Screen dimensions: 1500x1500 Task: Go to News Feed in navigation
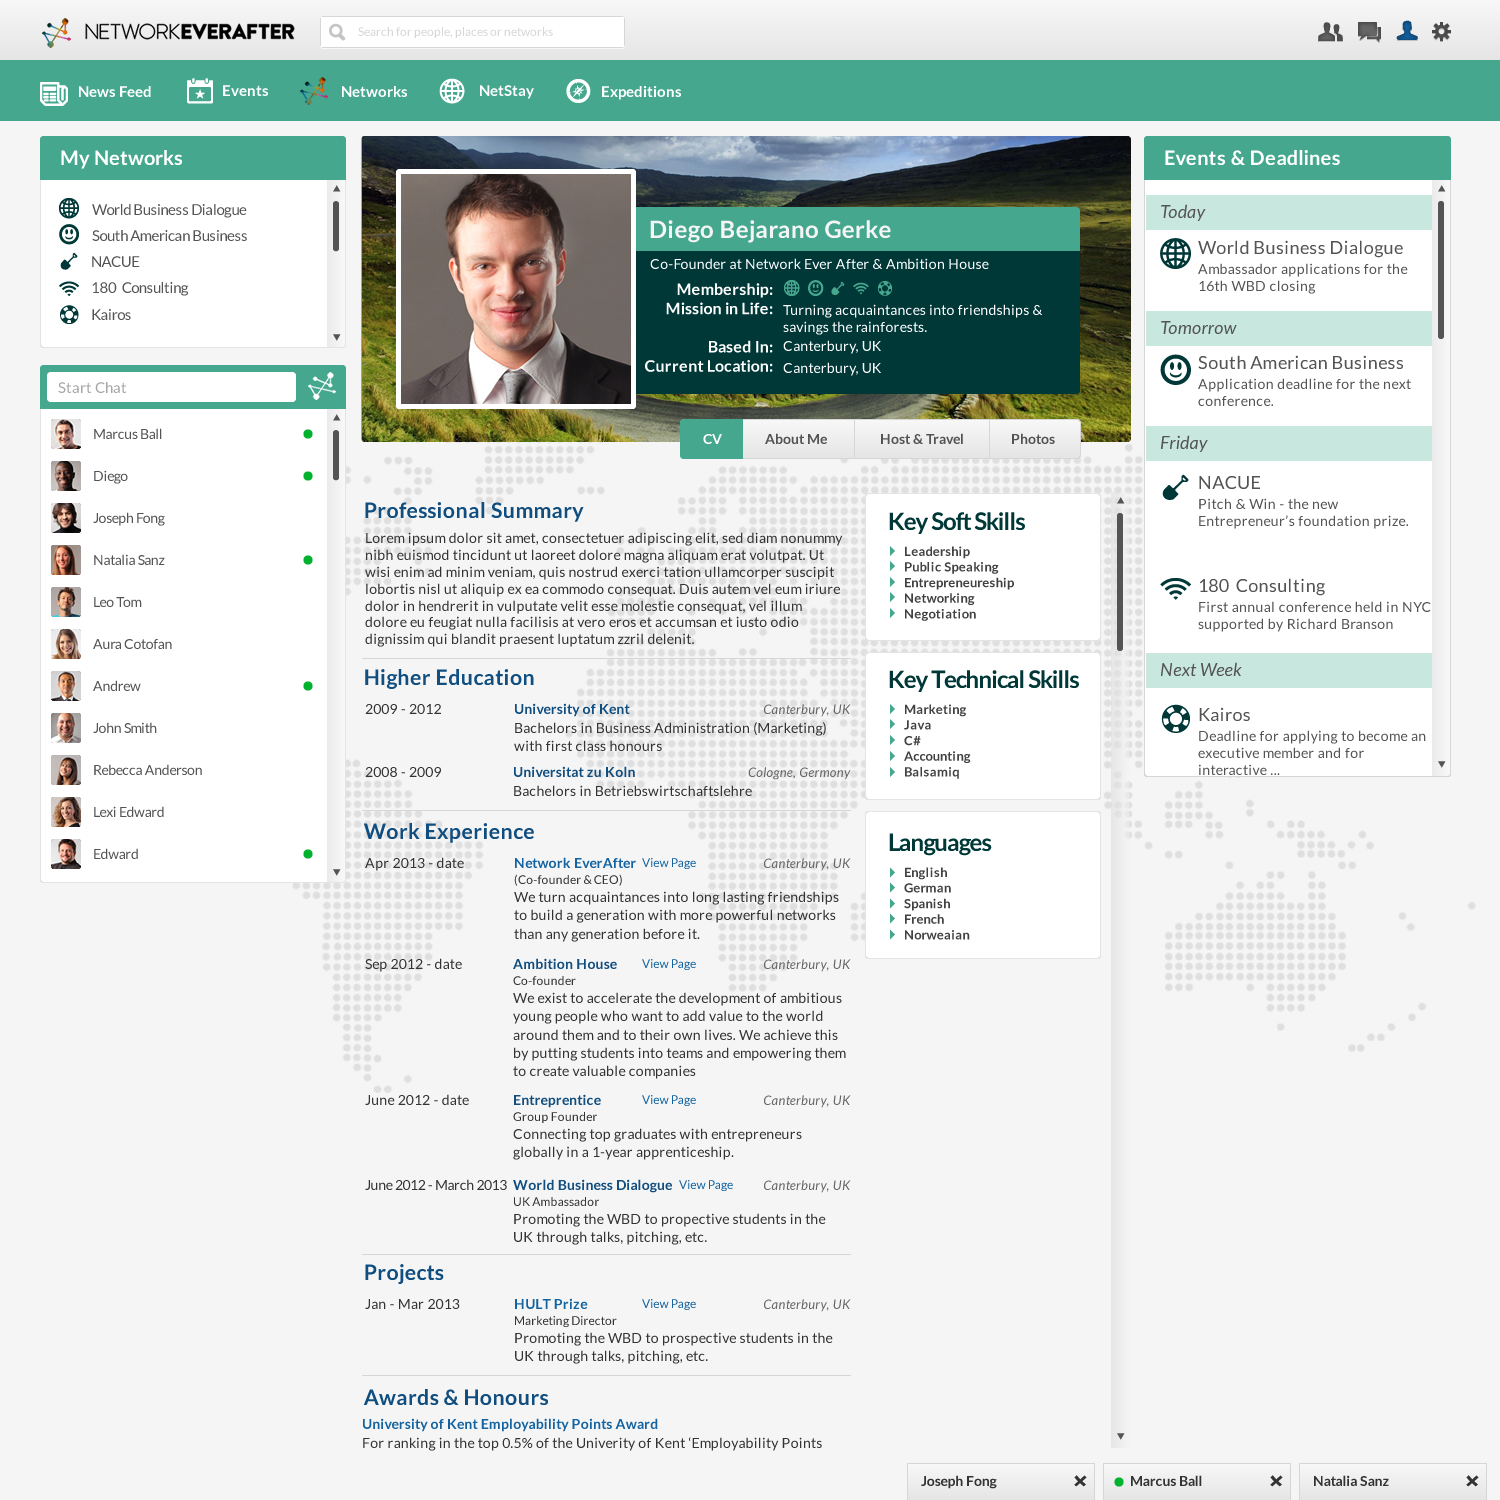[96, 92]
